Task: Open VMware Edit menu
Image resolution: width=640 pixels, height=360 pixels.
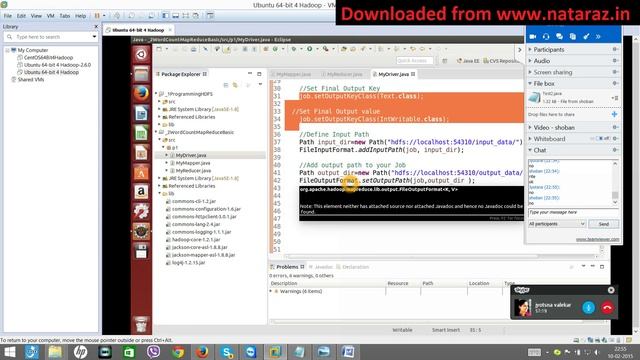Action: click(x=21, y=16)
